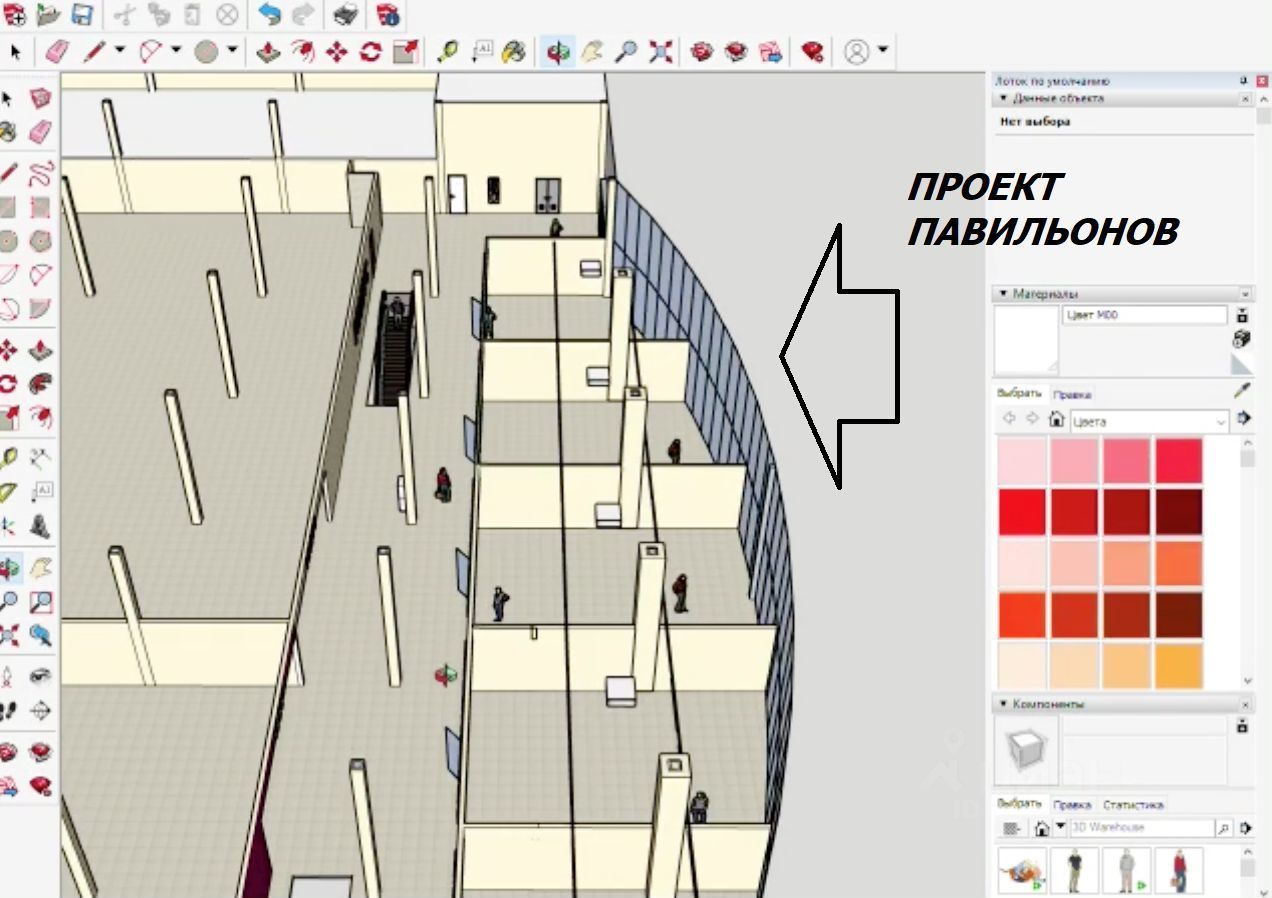The width and height of the screenshot is (1272, 898).
Task: Click the Undo arrow icon
Action: pos(269,14)
